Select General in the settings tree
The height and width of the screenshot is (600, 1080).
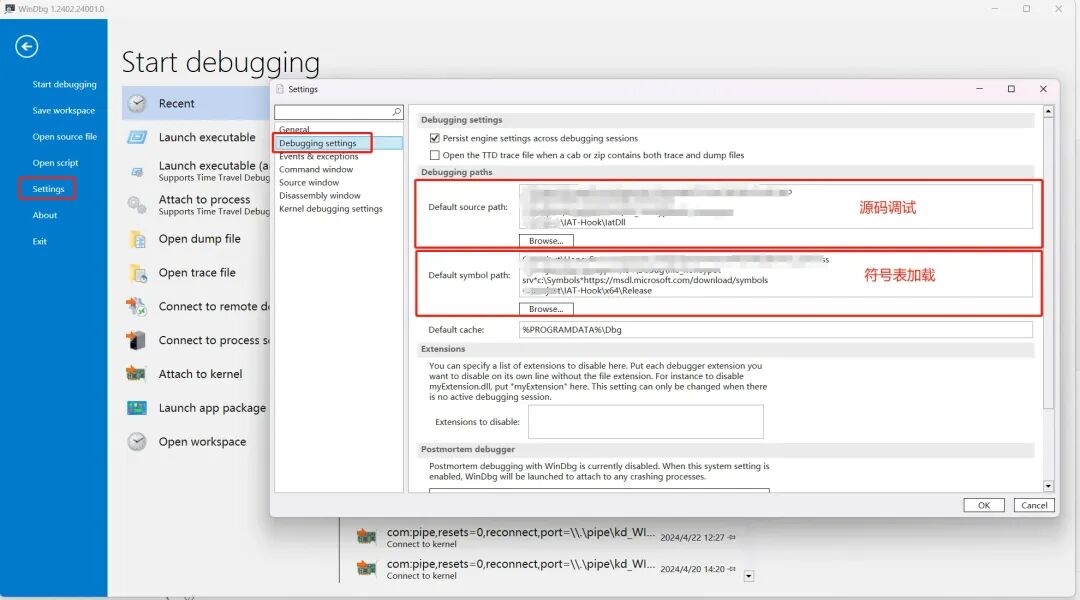[294, 130]
